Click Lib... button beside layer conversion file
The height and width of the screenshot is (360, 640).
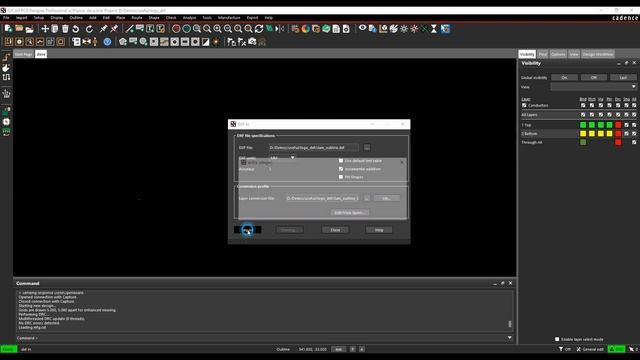[387, 198]
